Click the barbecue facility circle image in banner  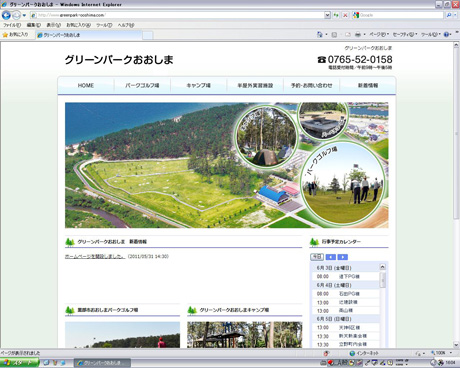pos(323,120)
